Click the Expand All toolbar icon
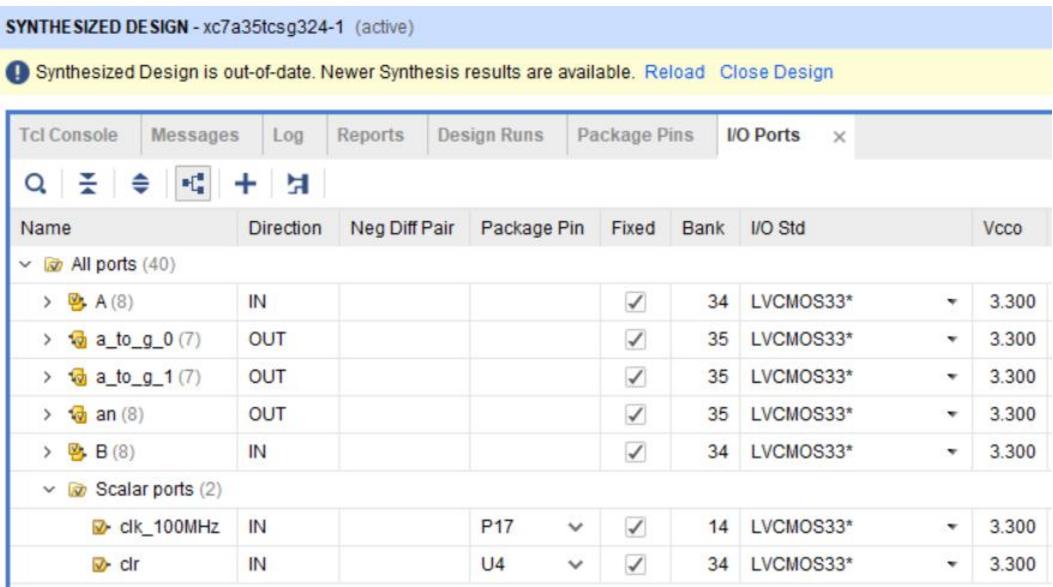The height and width of the screenshot is (587, 1053). click(141, 184)
